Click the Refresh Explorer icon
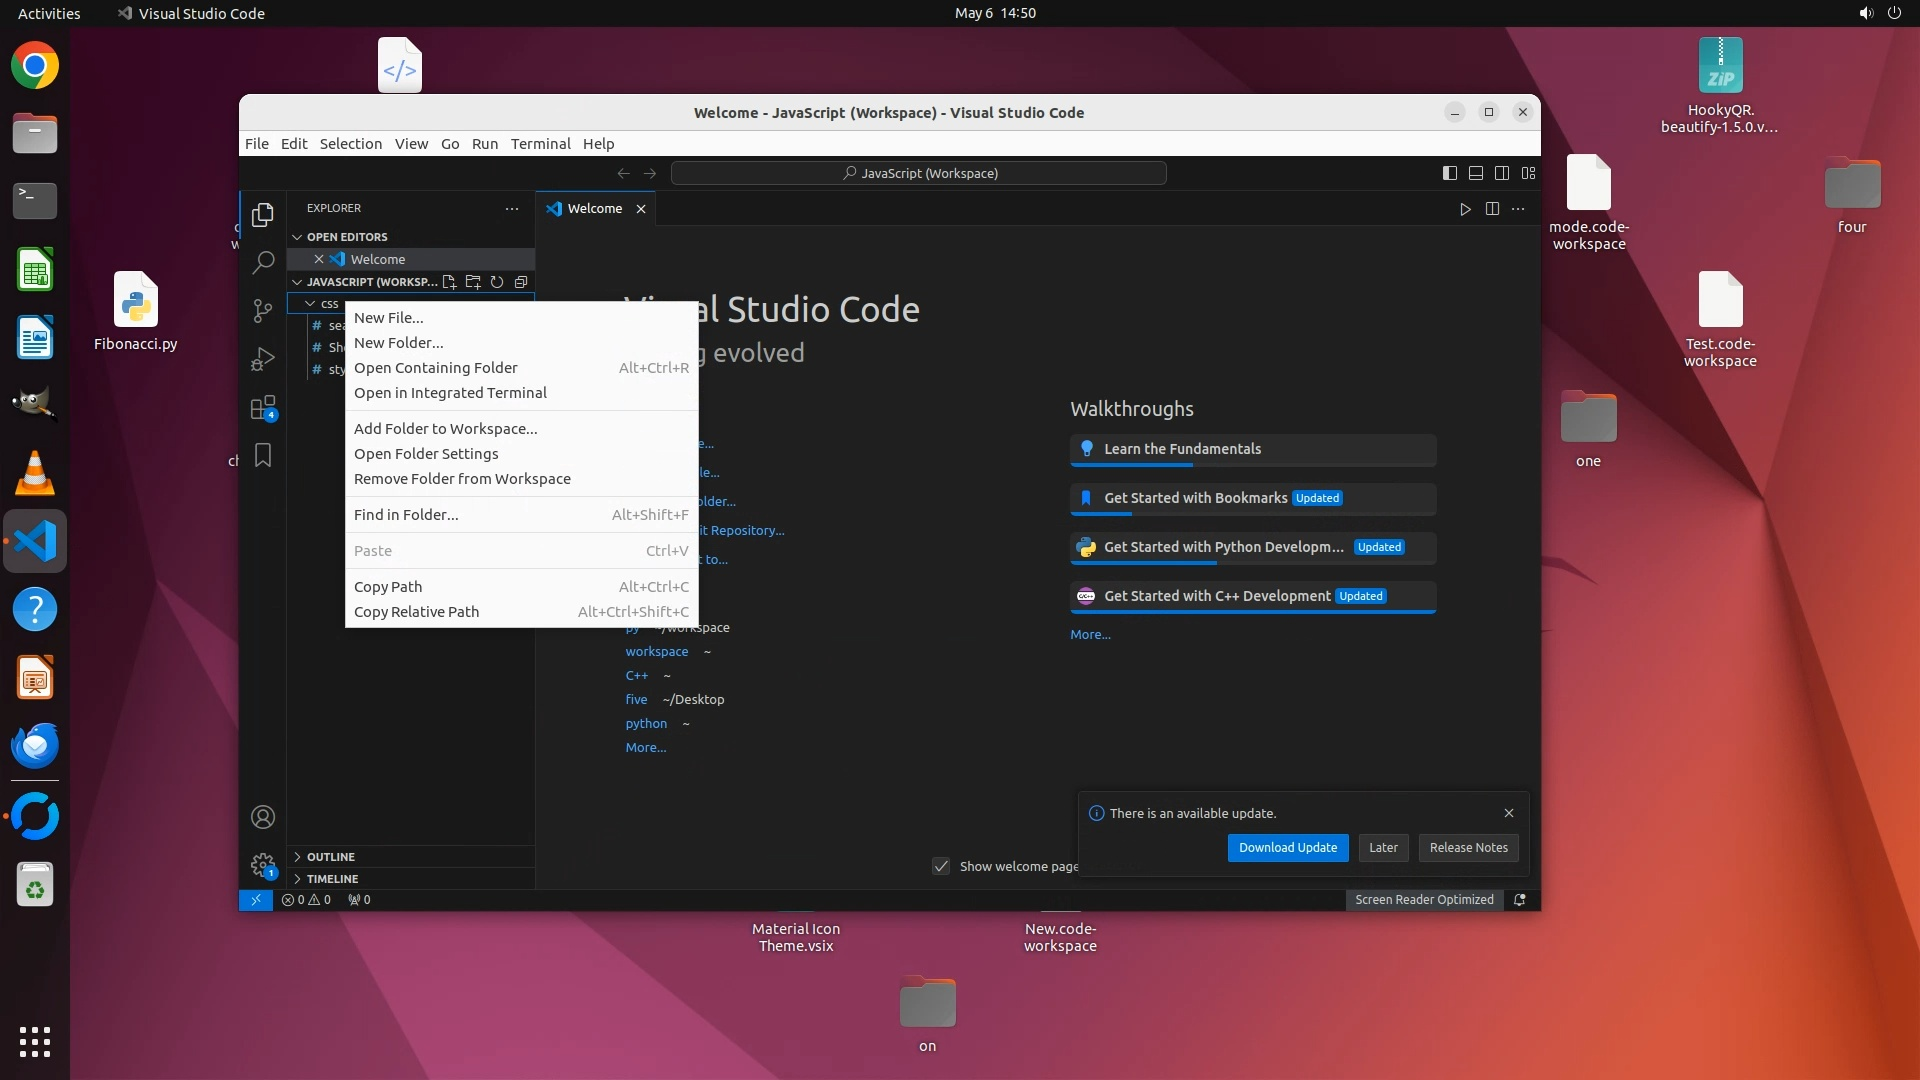Image resolution: width=1920 pixels, height=1080 pixels. (x=497, y=282)
